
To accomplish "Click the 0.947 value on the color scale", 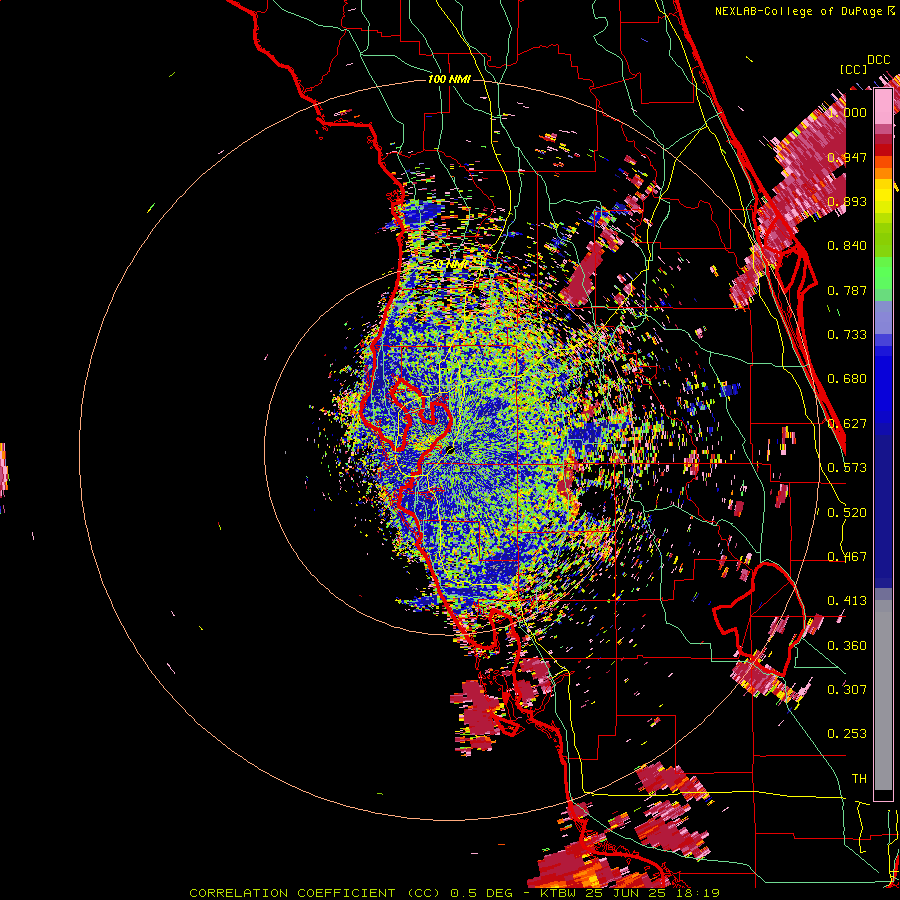I will 847,157.
